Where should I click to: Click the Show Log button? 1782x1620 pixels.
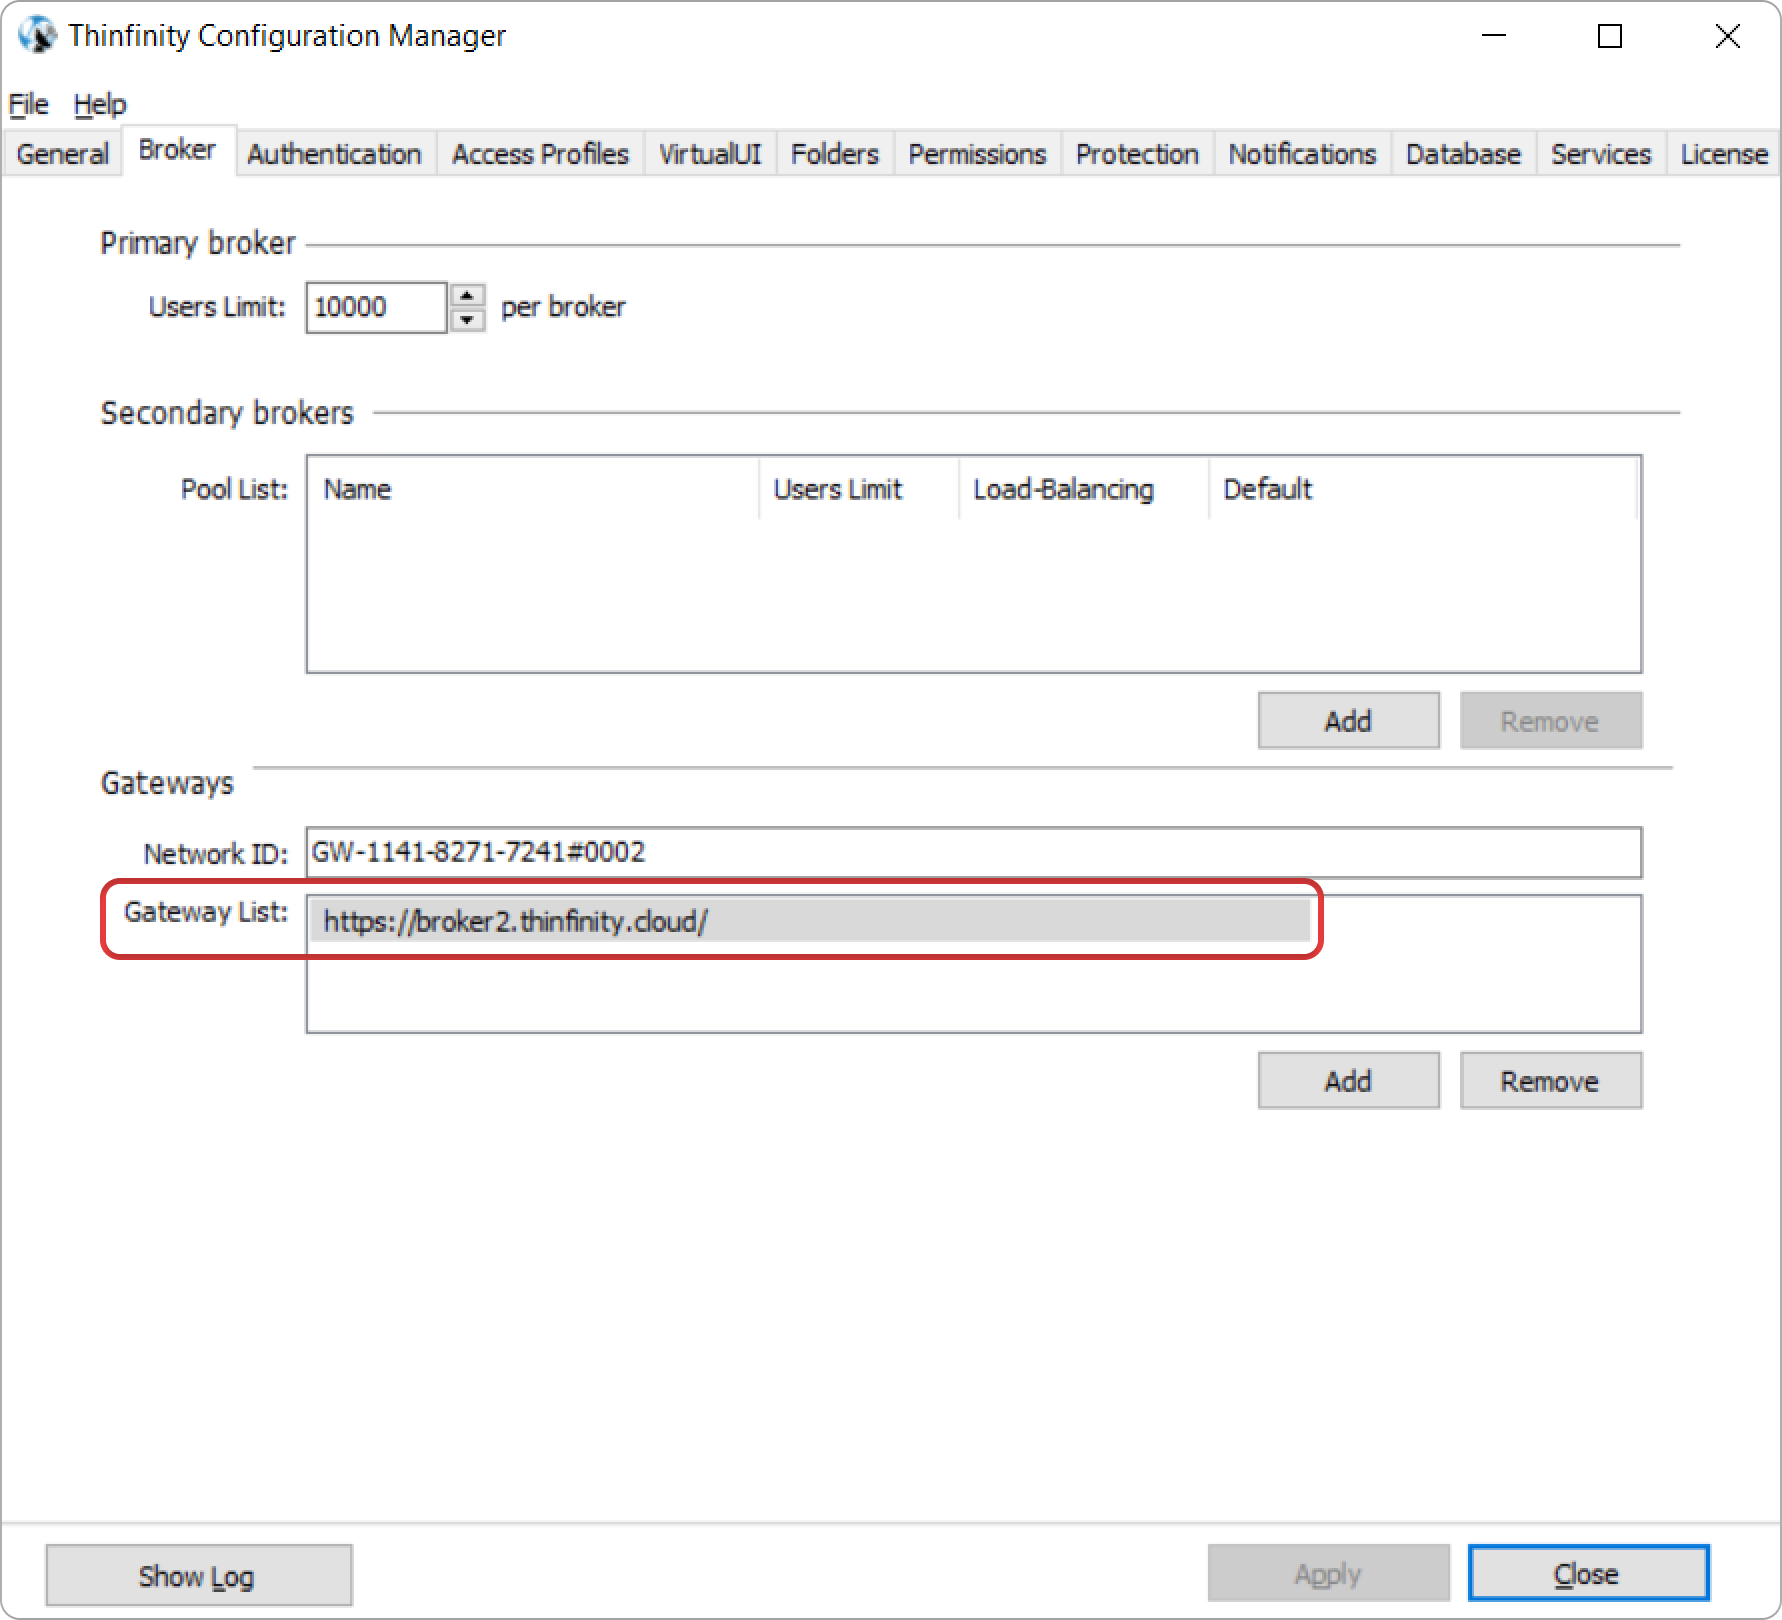pos(198,1576)
